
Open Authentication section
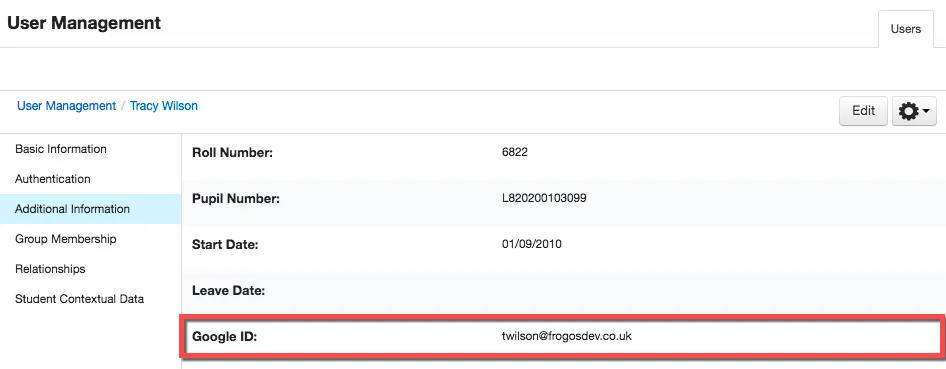tap(52, 179)
